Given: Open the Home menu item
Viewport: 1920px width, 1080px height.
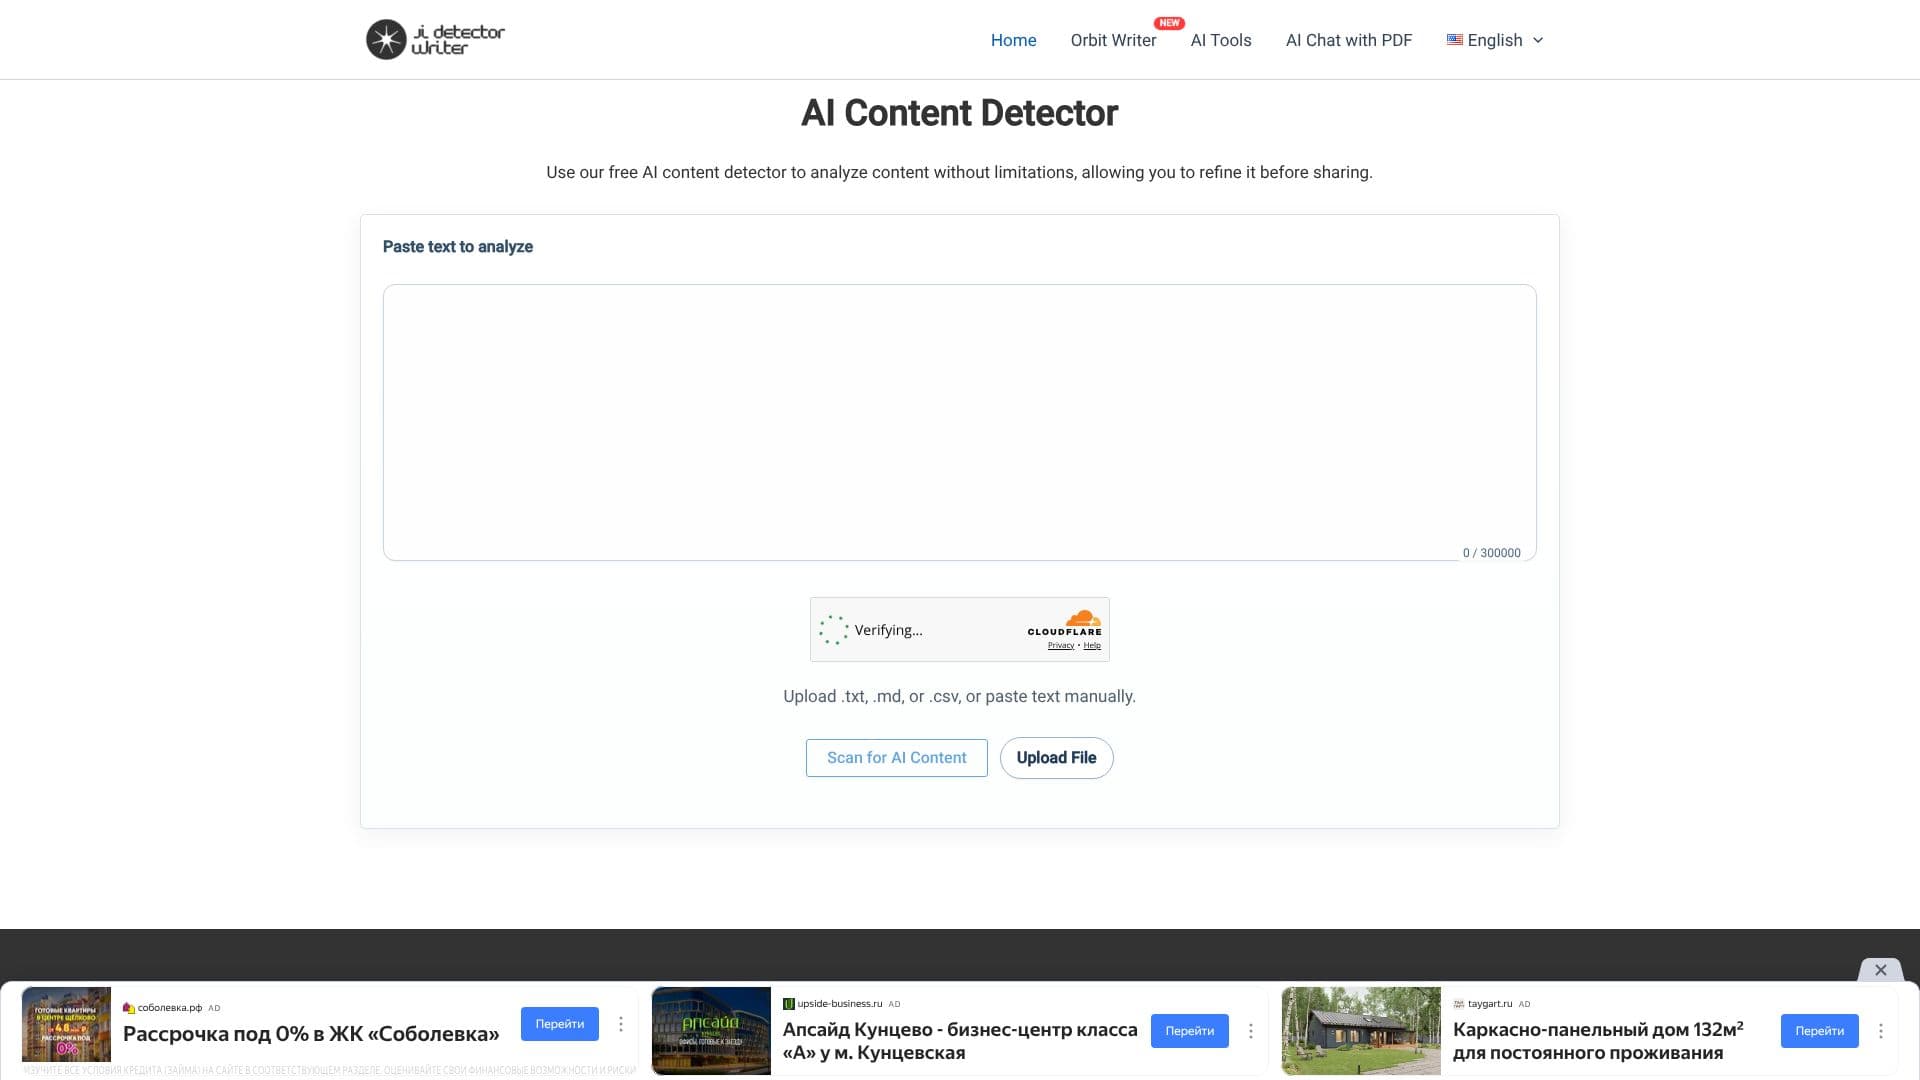Looking at the screenshot, I should click(x=1013, y=40).
